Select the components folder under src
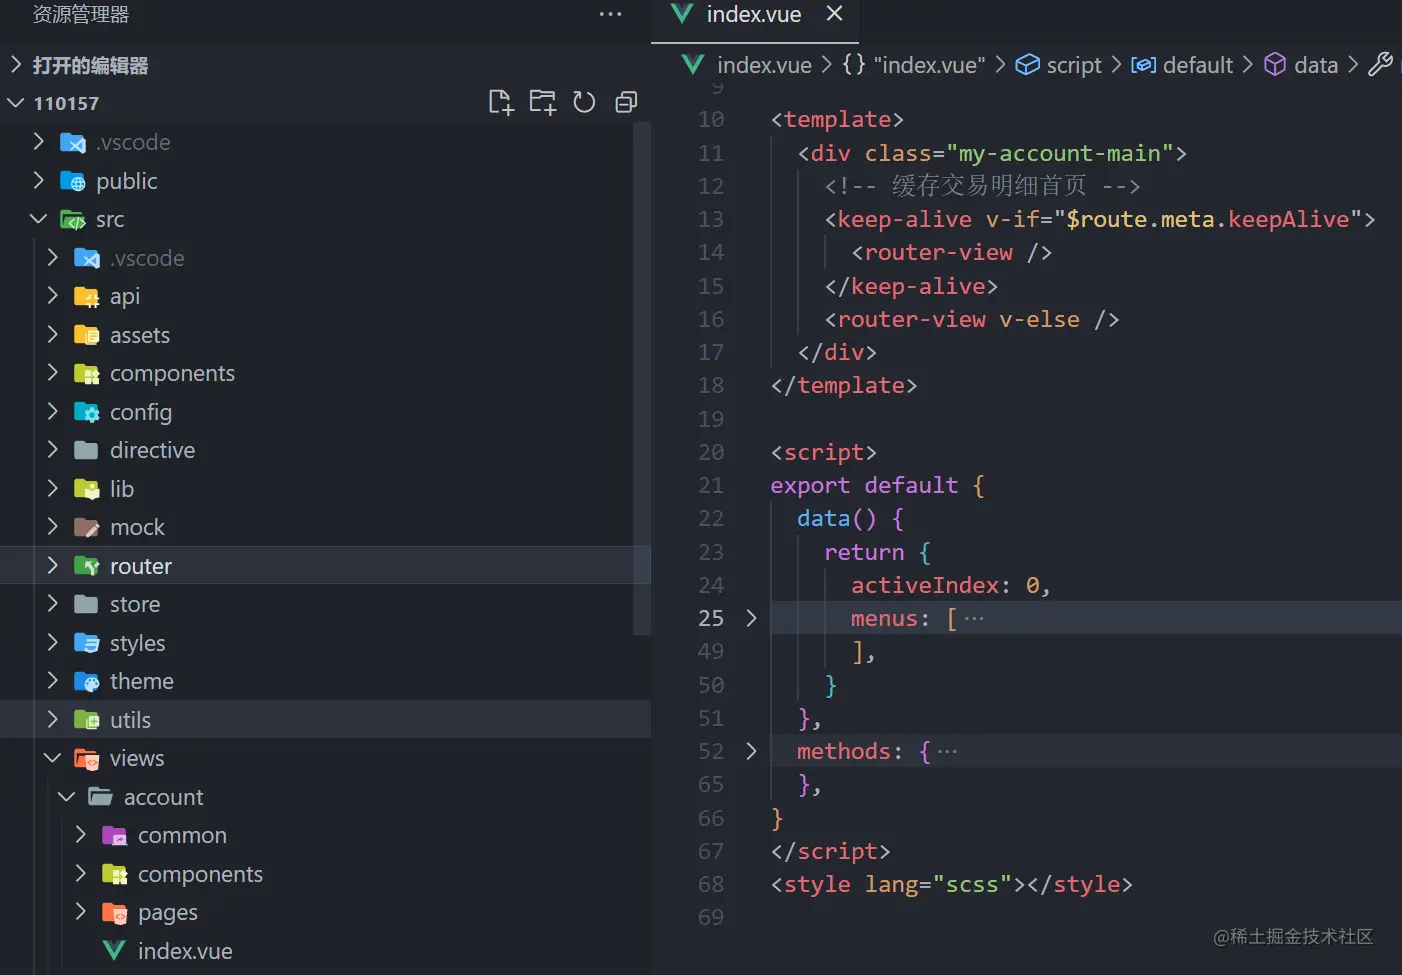Screen dimensions: 1402x975 click(x=172, y=373)
